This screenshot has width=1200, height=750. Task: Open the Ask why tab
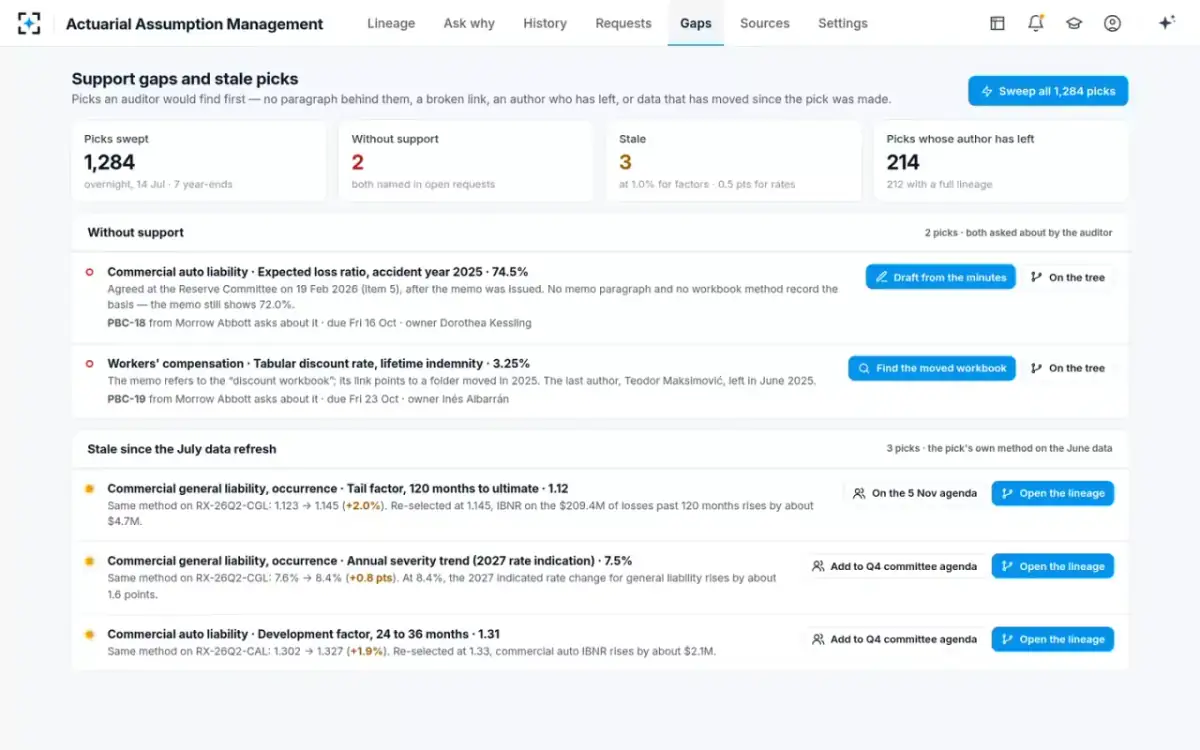point(469,23)
